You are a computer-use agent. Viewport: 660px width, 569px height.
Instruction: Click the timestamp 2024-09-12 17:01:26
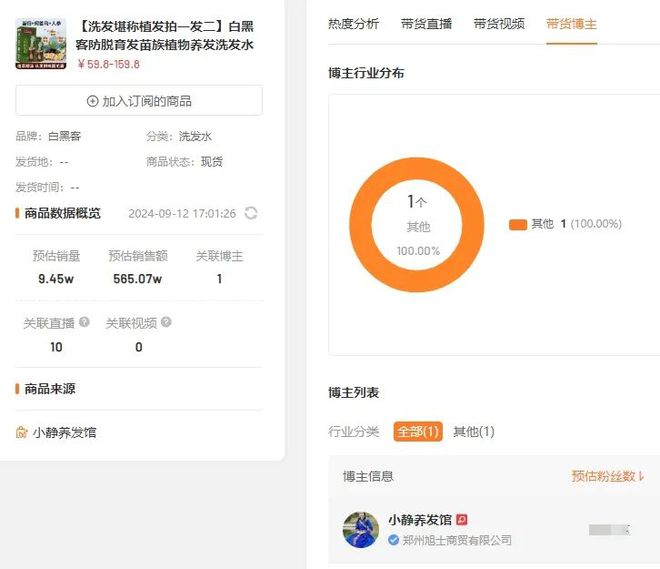tap(182, 213)
